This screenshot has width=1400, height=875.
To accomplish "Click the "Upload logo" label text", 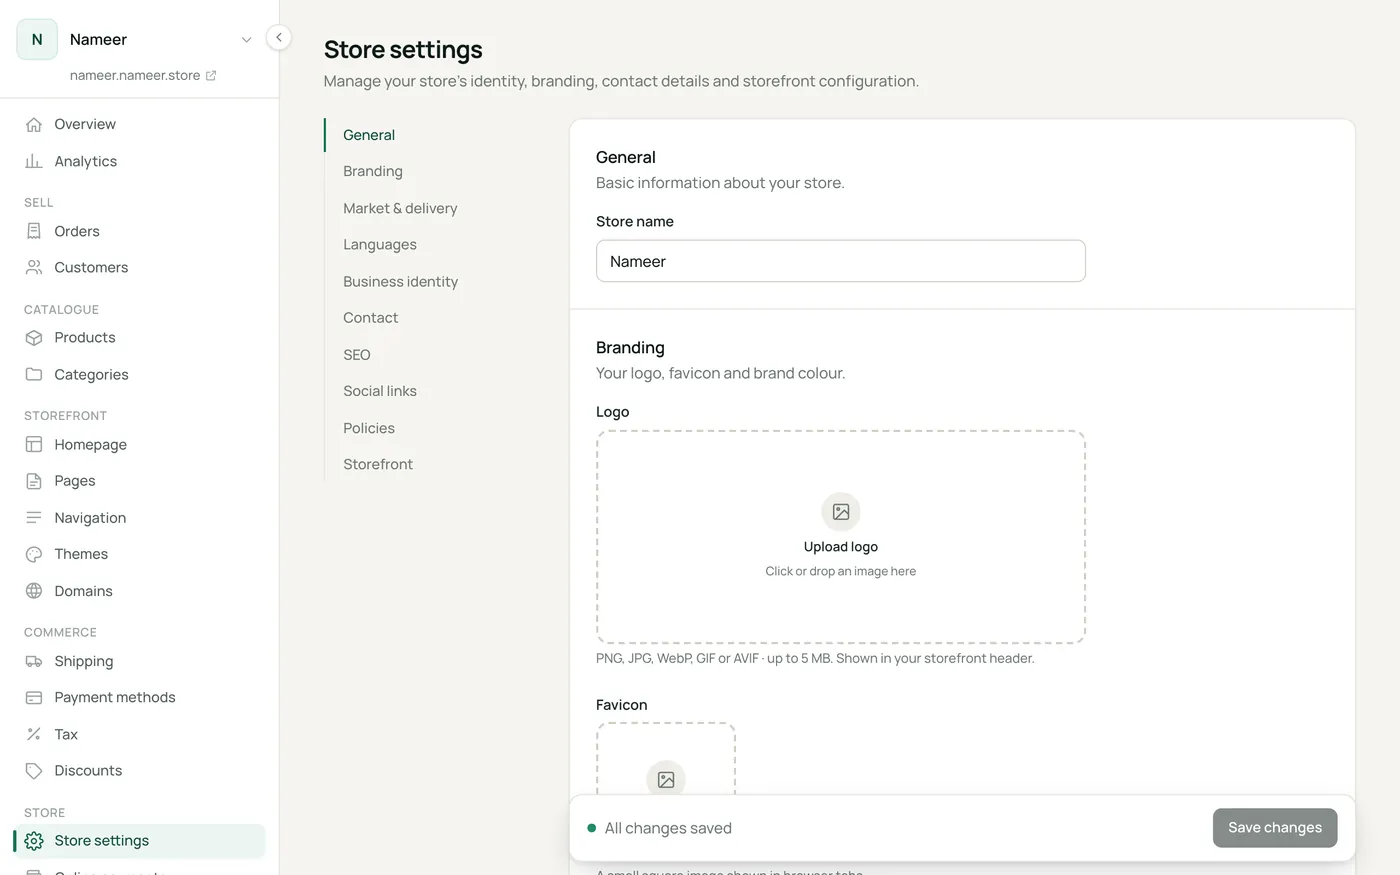I will tap(841, 547).
